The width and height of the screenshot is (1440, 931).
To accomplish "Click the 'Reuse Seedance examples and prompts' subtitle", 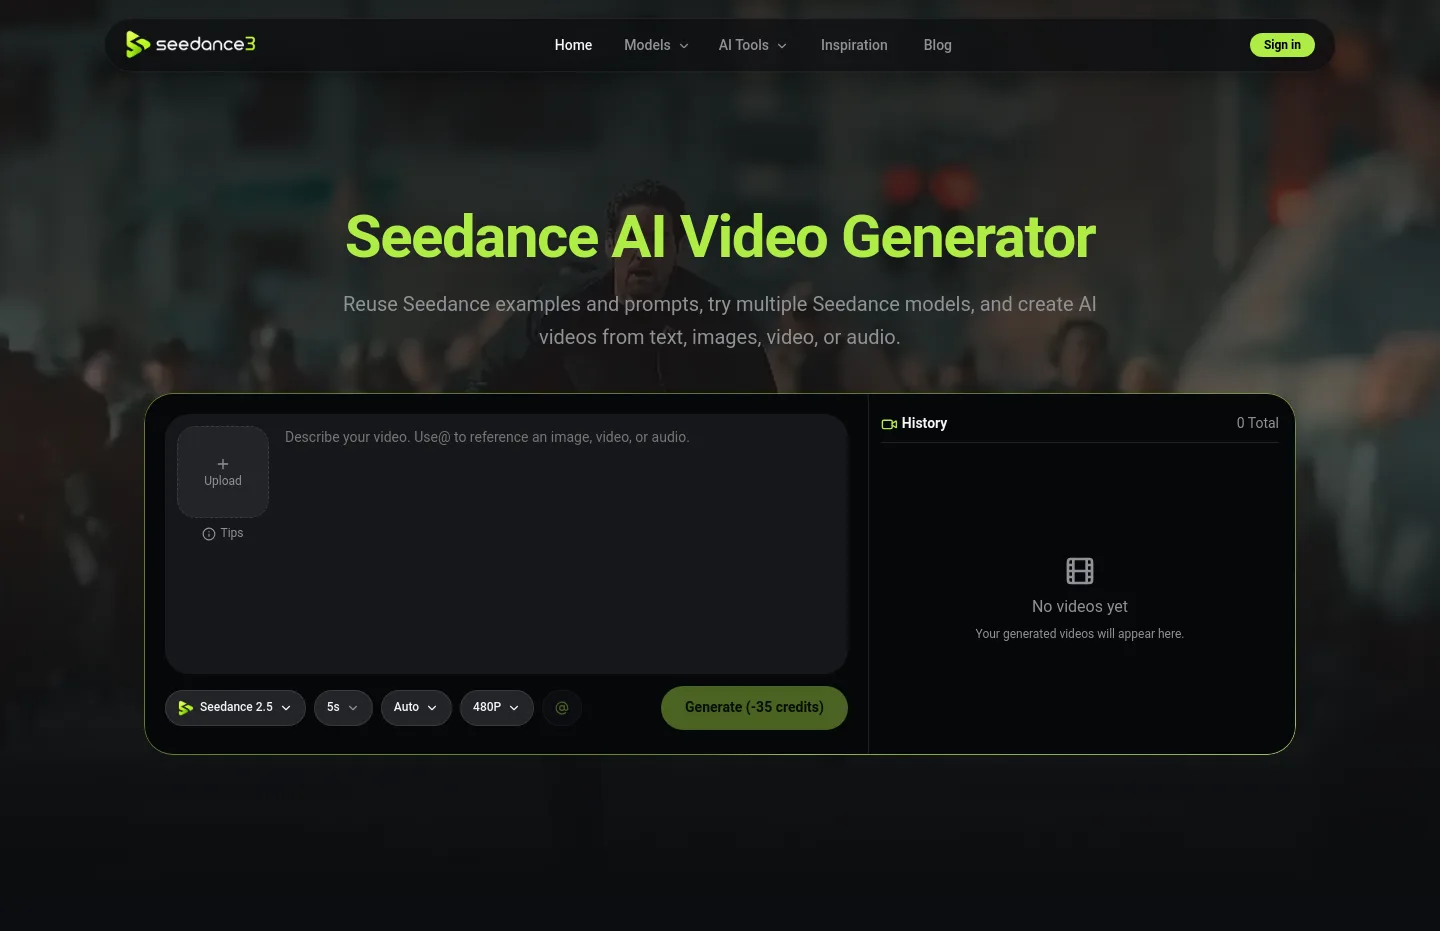I will pyautogui.click(x=720, y=320).
